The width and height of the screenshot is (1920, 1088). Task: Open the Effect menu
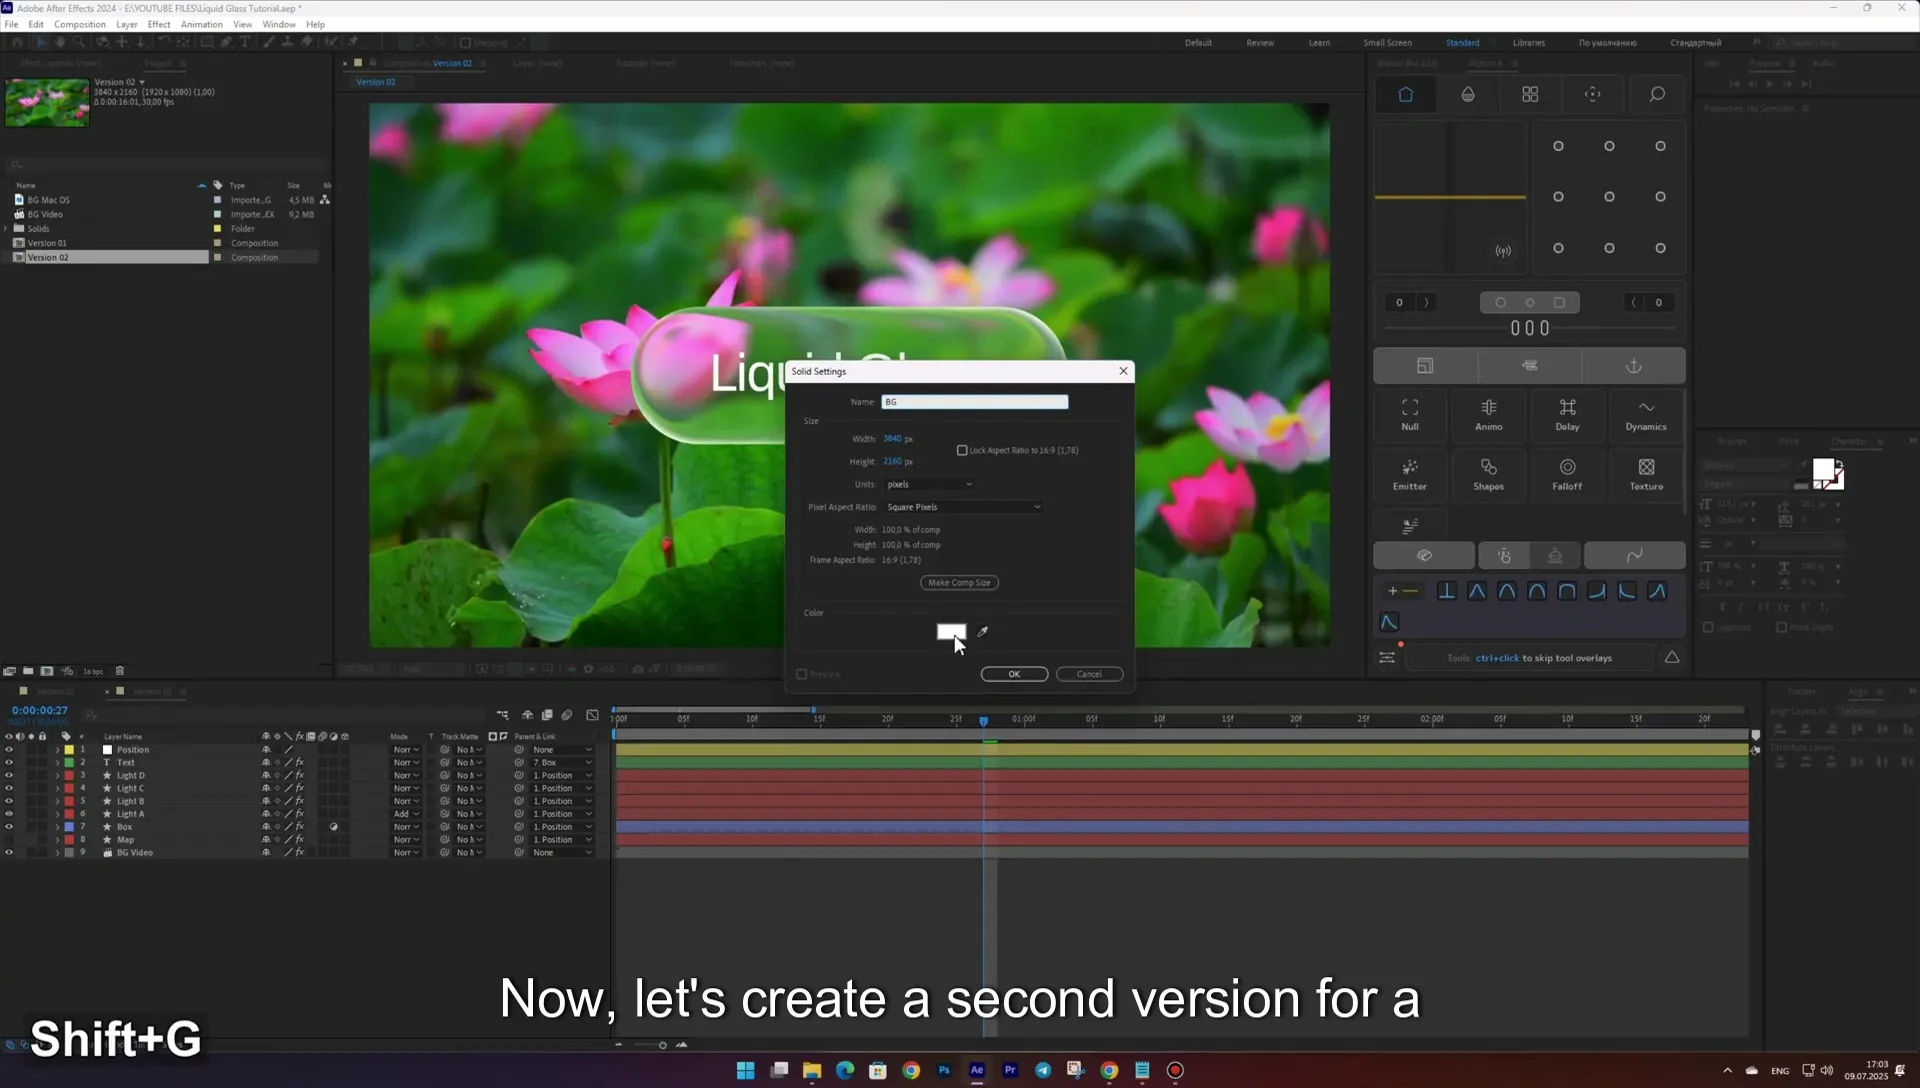coord(159,24)
